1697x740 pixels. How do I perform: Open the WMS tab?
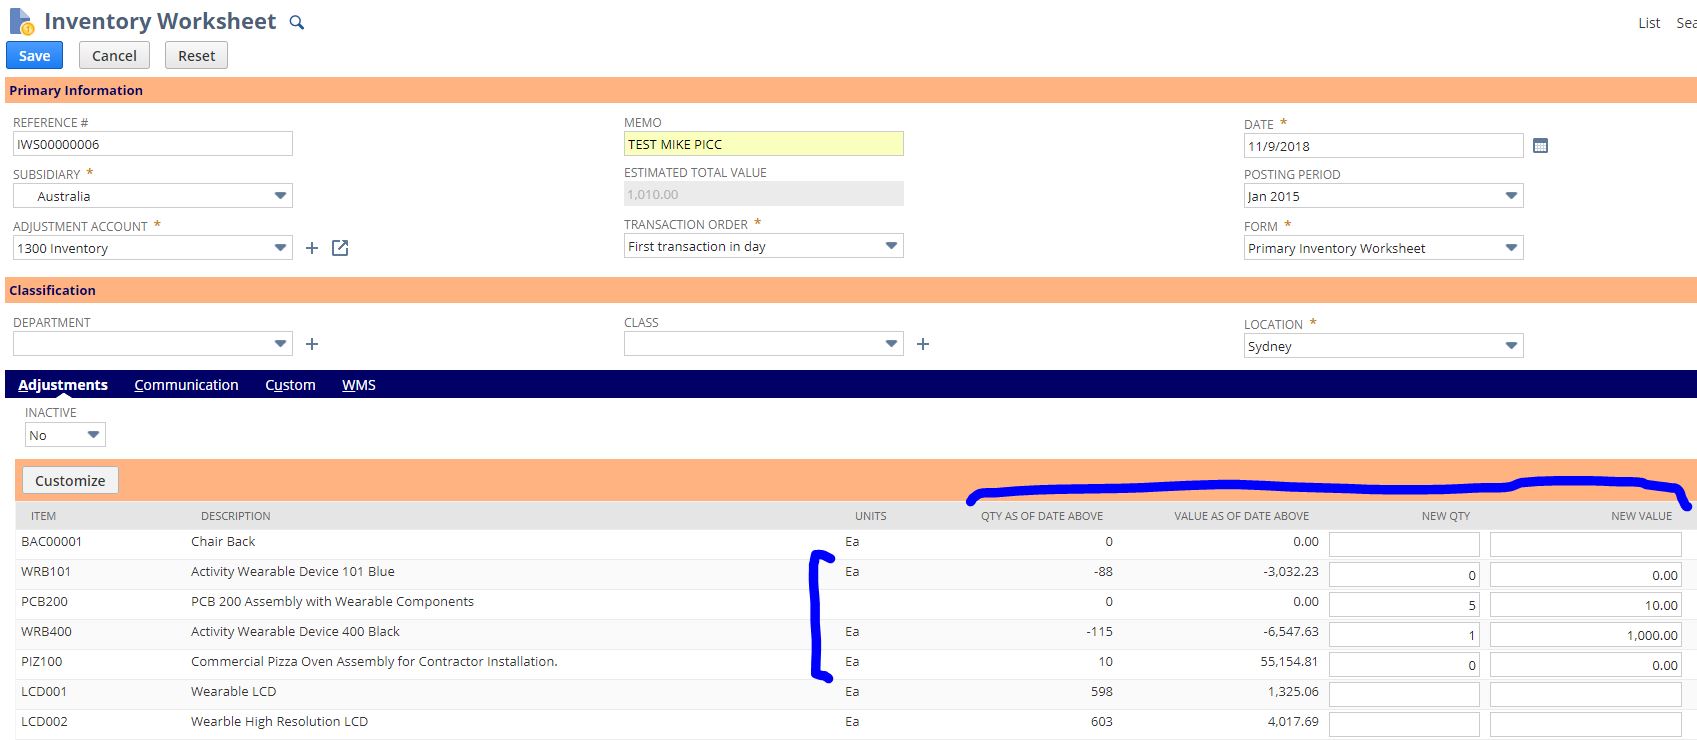[358, 385]
